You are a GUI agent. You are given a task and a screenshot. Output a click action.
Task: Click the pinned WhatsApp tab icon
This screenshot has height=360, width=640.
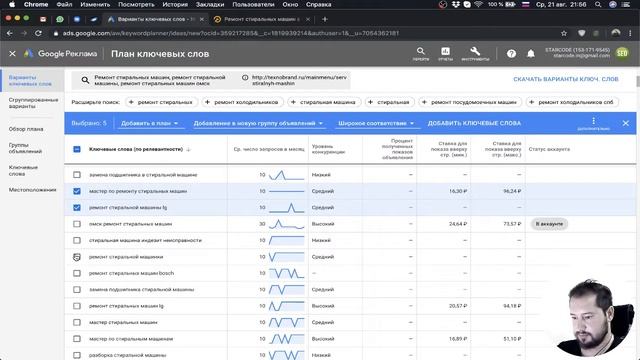point(60,19)
